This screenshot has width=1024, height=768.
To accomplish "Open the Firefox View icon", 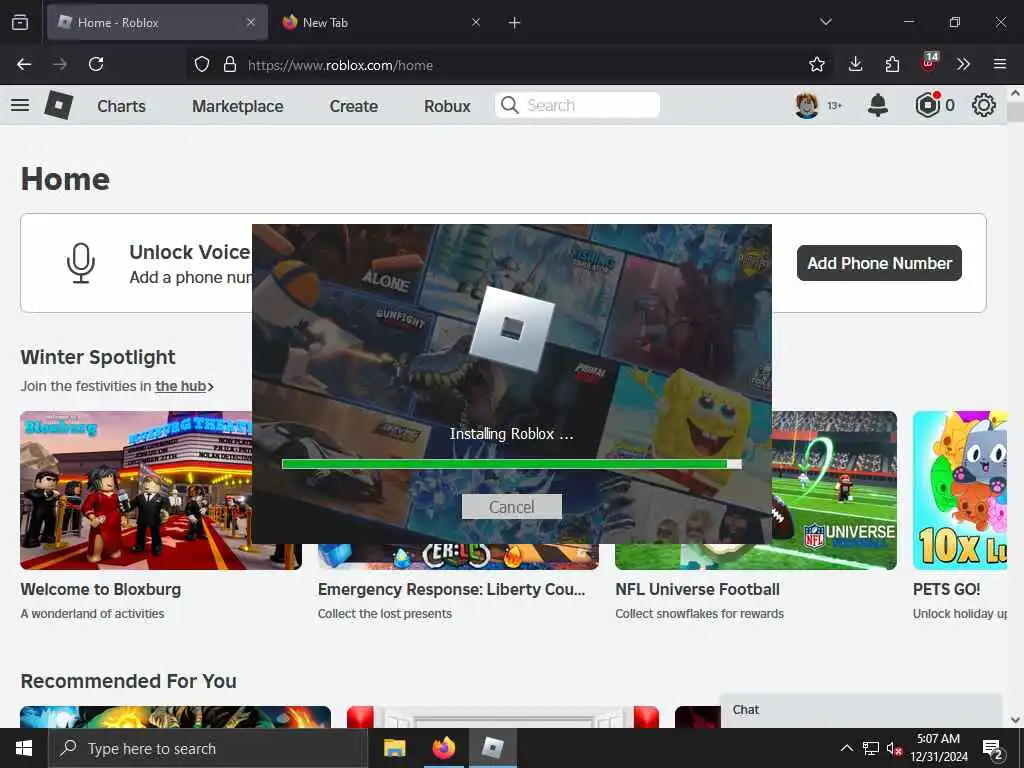I will 20,22.
